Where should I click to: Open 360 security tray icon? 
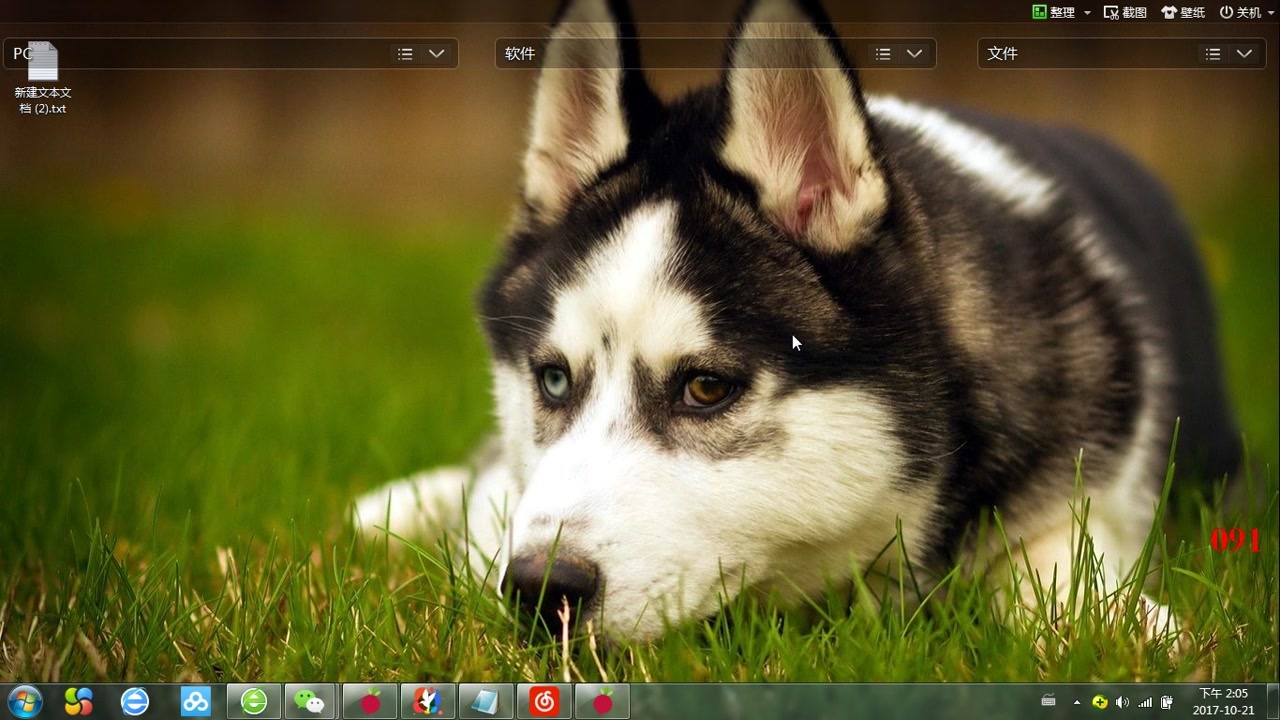point(1100,702)
